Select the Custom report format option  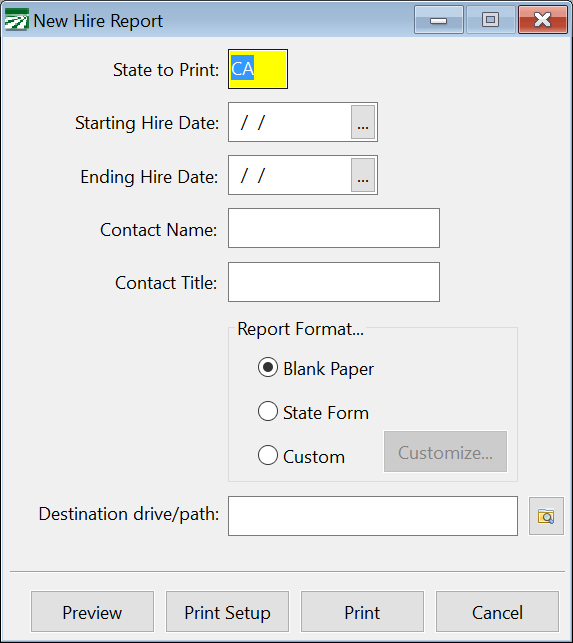coord(268,455)
